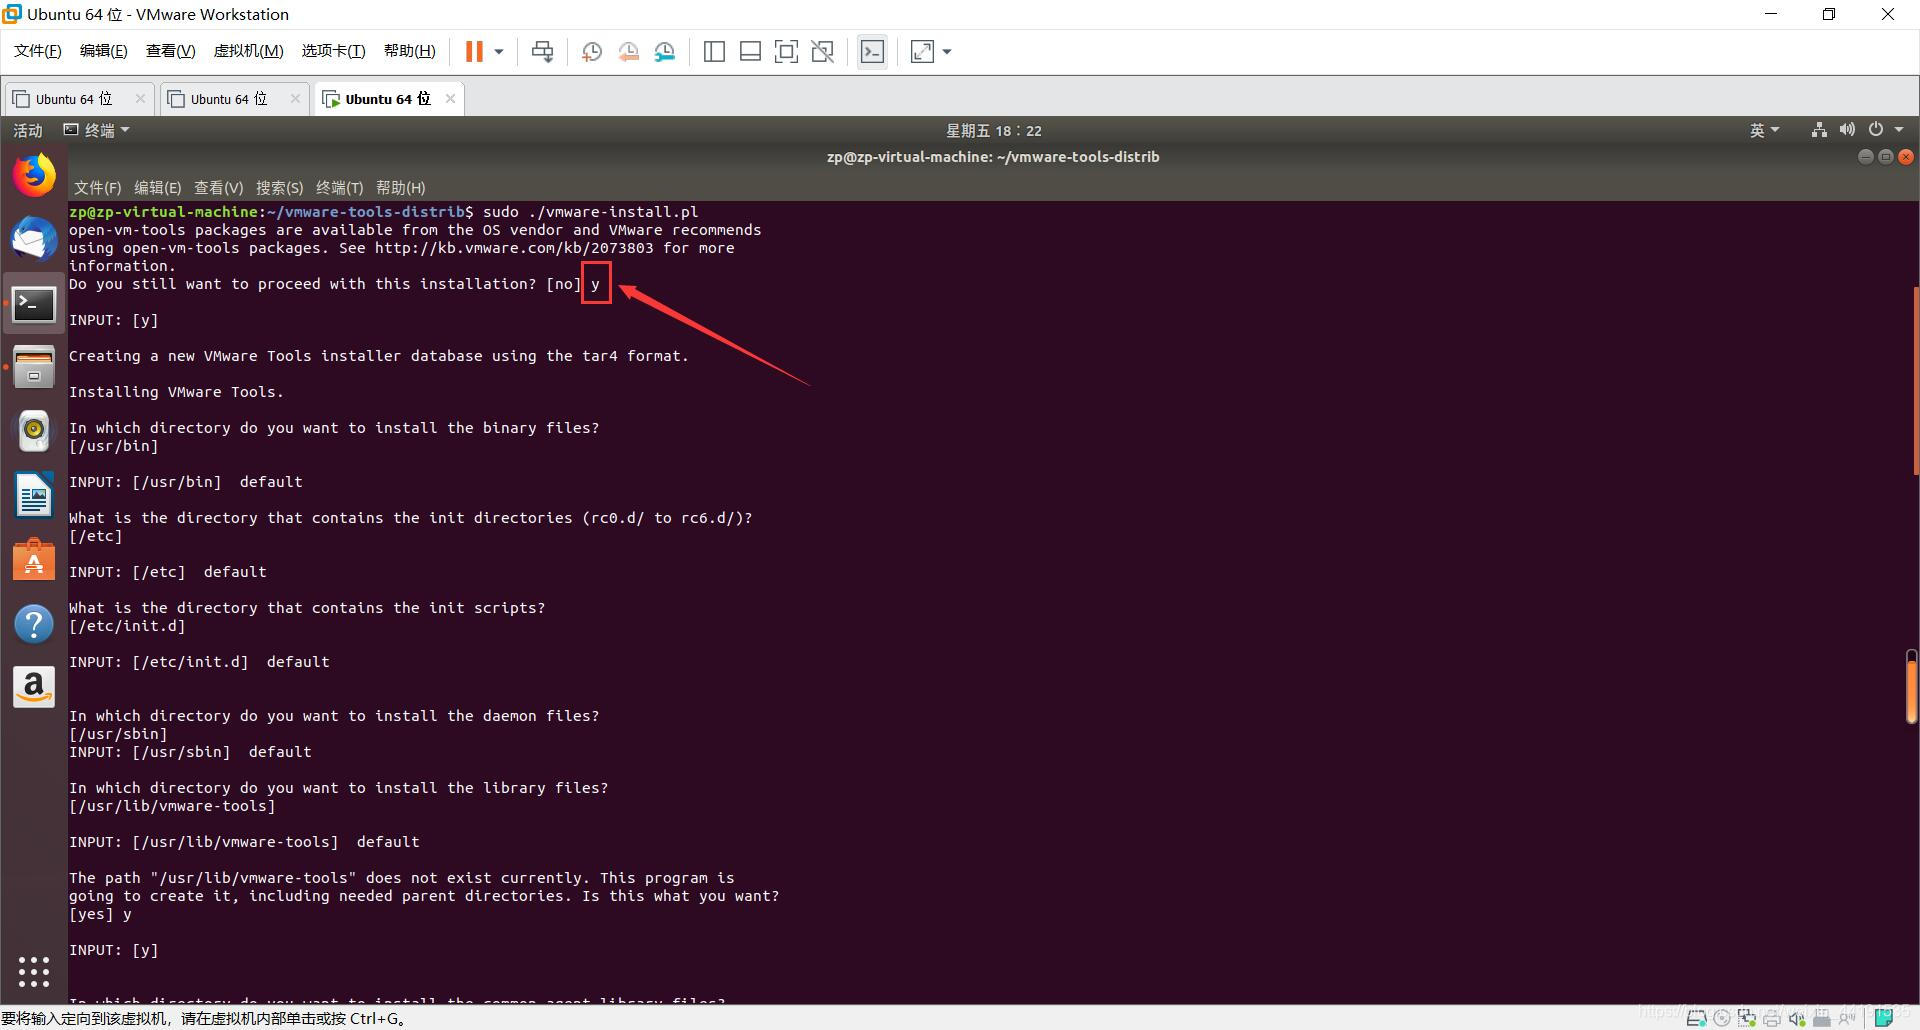
Task: Open Rhythmbox music player from the dock
Action: (34, 431)
